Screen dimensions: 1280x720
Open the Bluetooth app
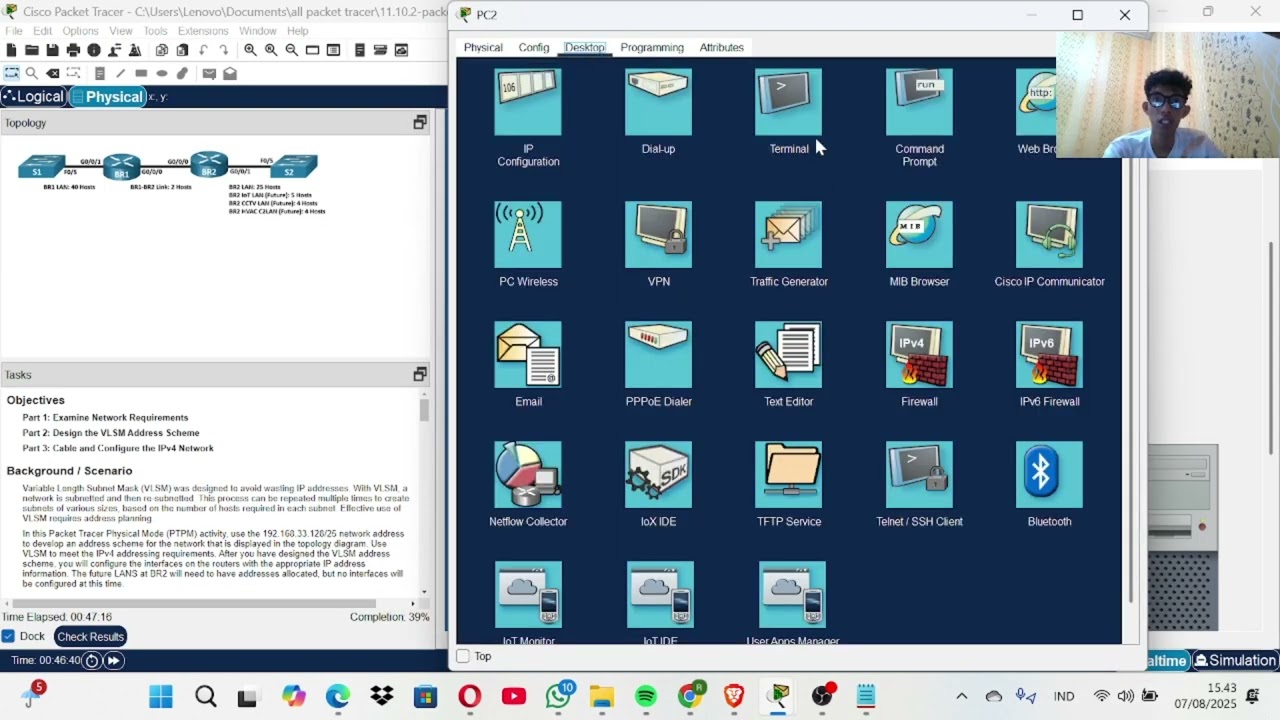coord(1049,475)
